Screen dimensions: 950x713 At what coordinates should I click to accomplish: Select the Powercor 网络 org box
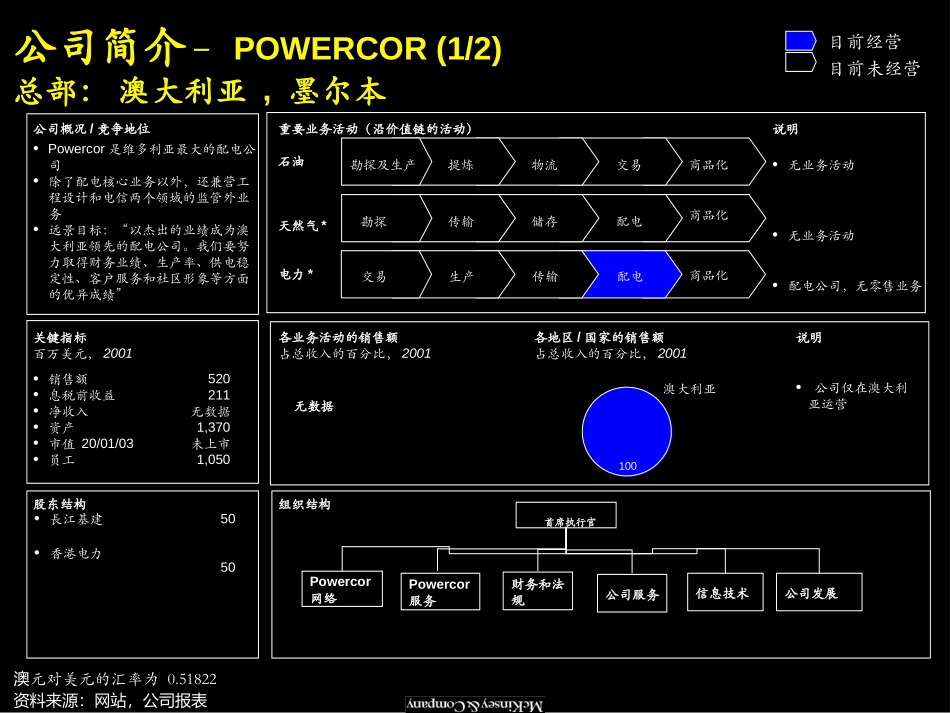pos(342,589)
